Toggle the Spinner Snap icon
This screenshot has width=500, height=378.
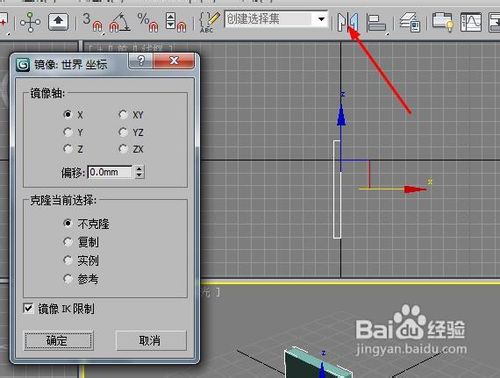(x=176, y=22)
